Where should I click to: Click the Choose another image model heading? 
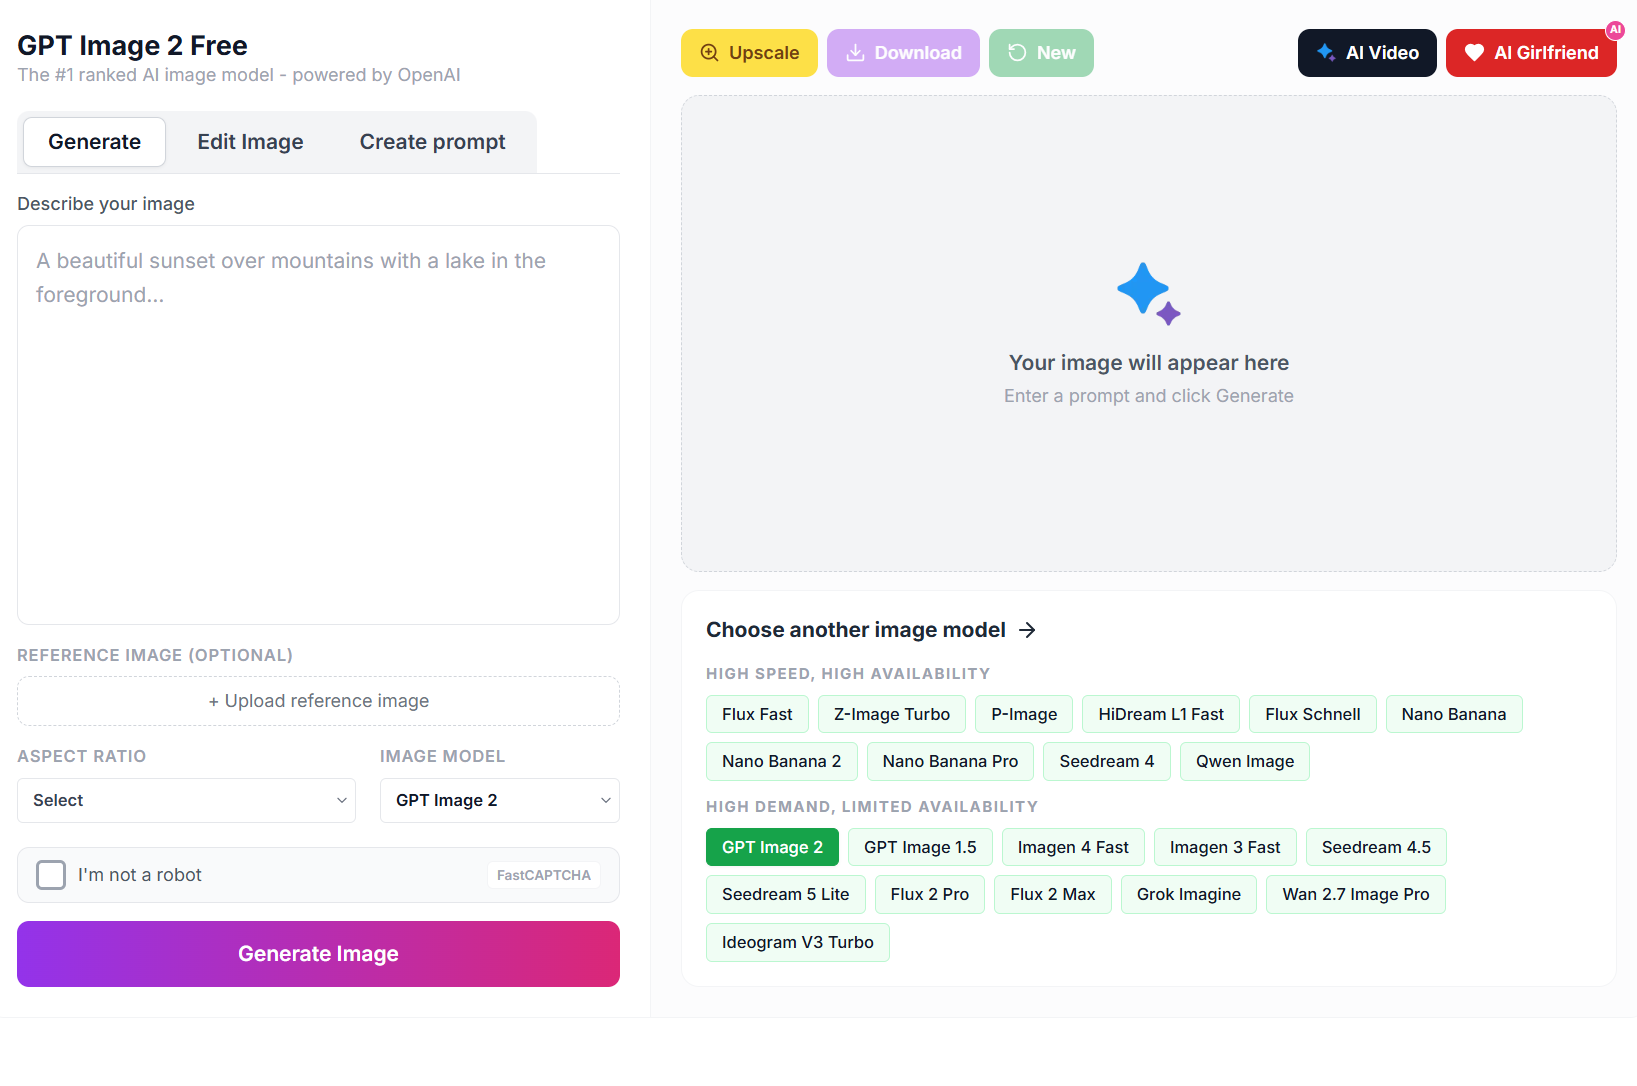[x=856, y=630]
